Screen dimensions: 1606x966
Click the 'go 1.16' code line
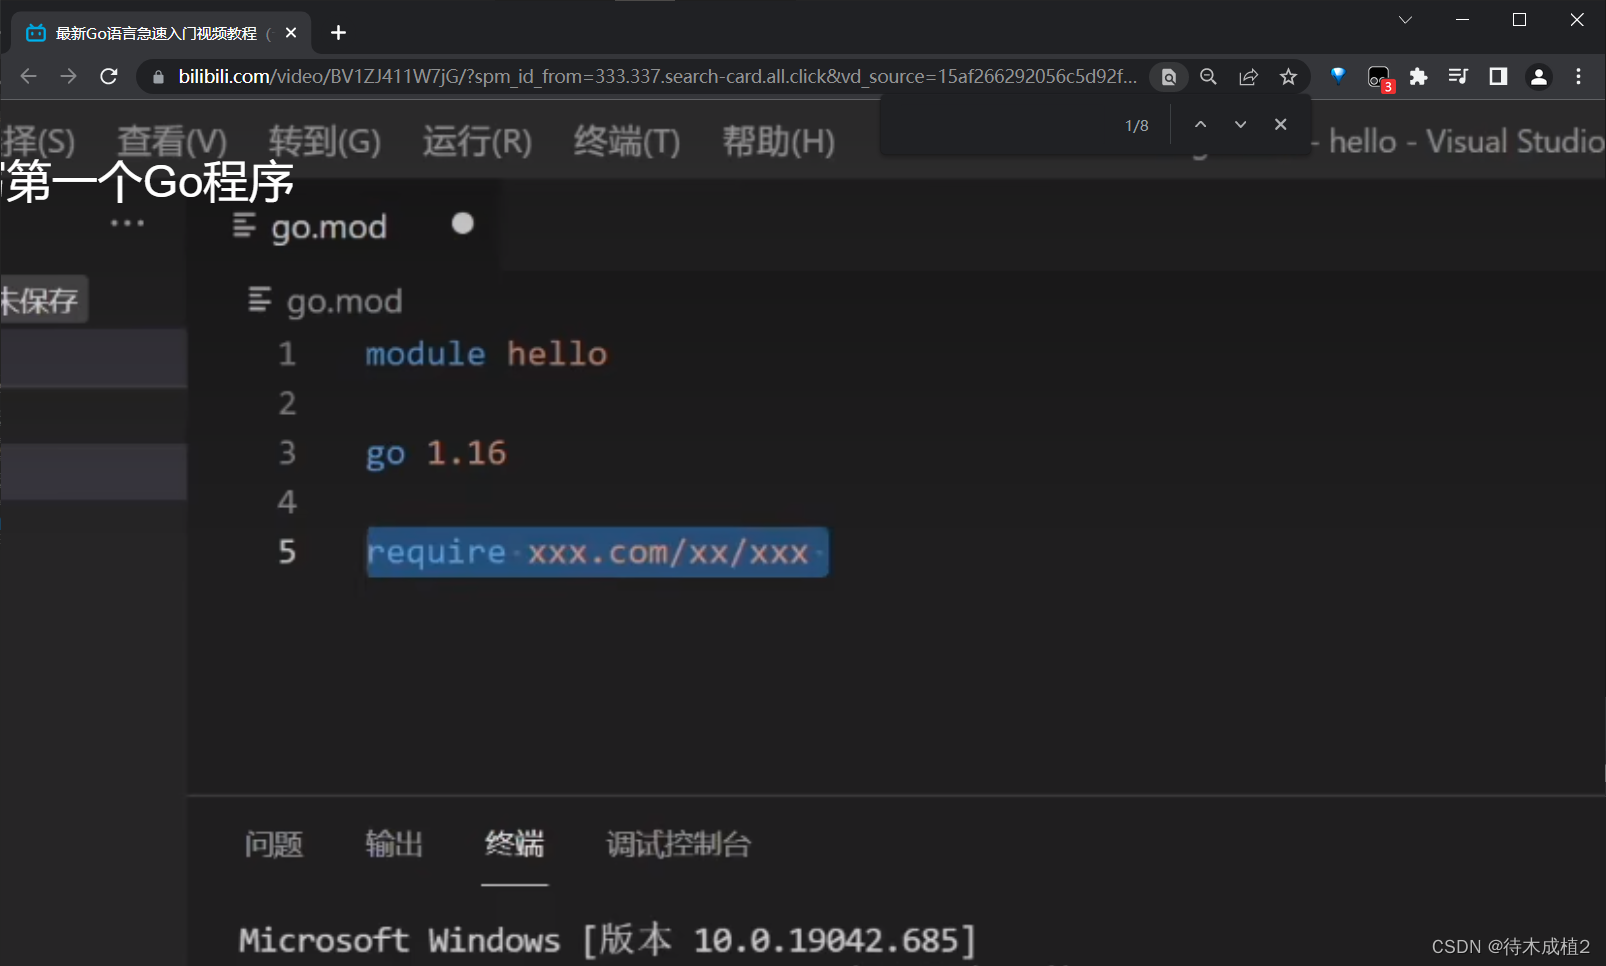[436, 453]
